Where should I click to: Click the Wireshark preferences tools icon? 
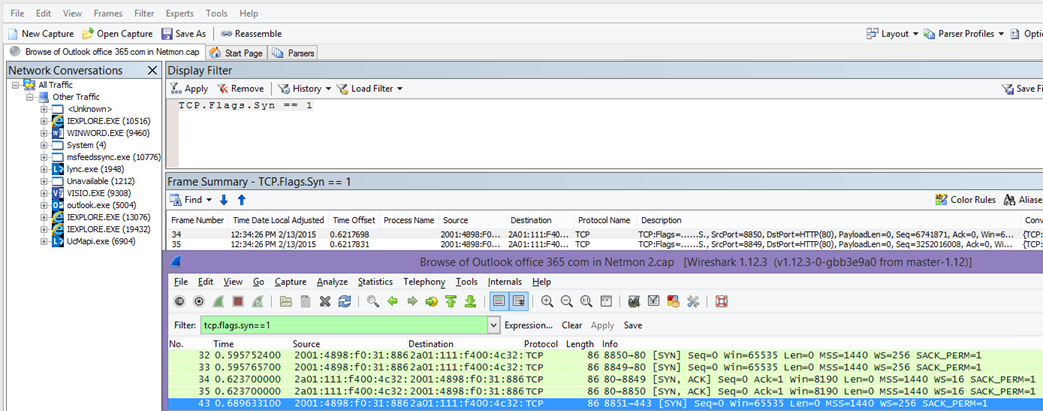693,301
